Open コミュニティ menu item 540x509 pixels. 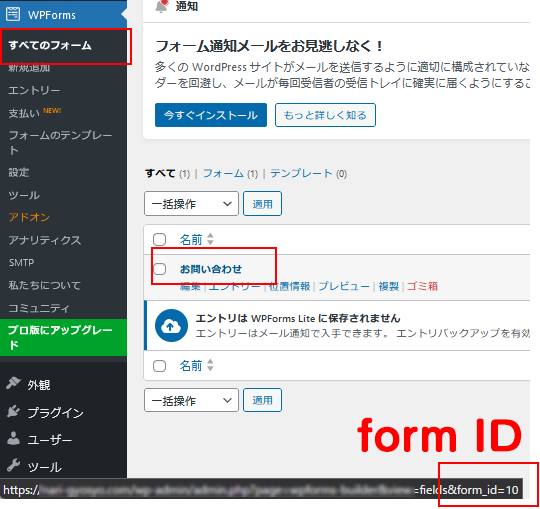pos(39,308)
